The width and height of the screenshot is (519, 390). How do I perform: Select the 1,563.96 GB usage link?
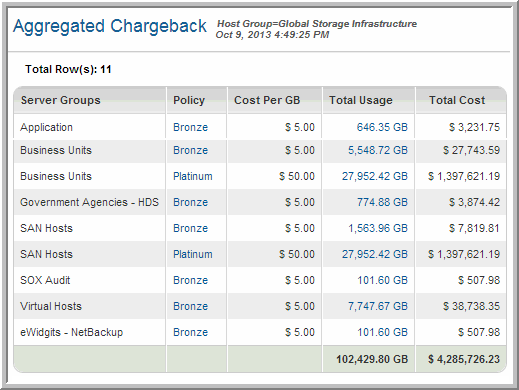378,228
